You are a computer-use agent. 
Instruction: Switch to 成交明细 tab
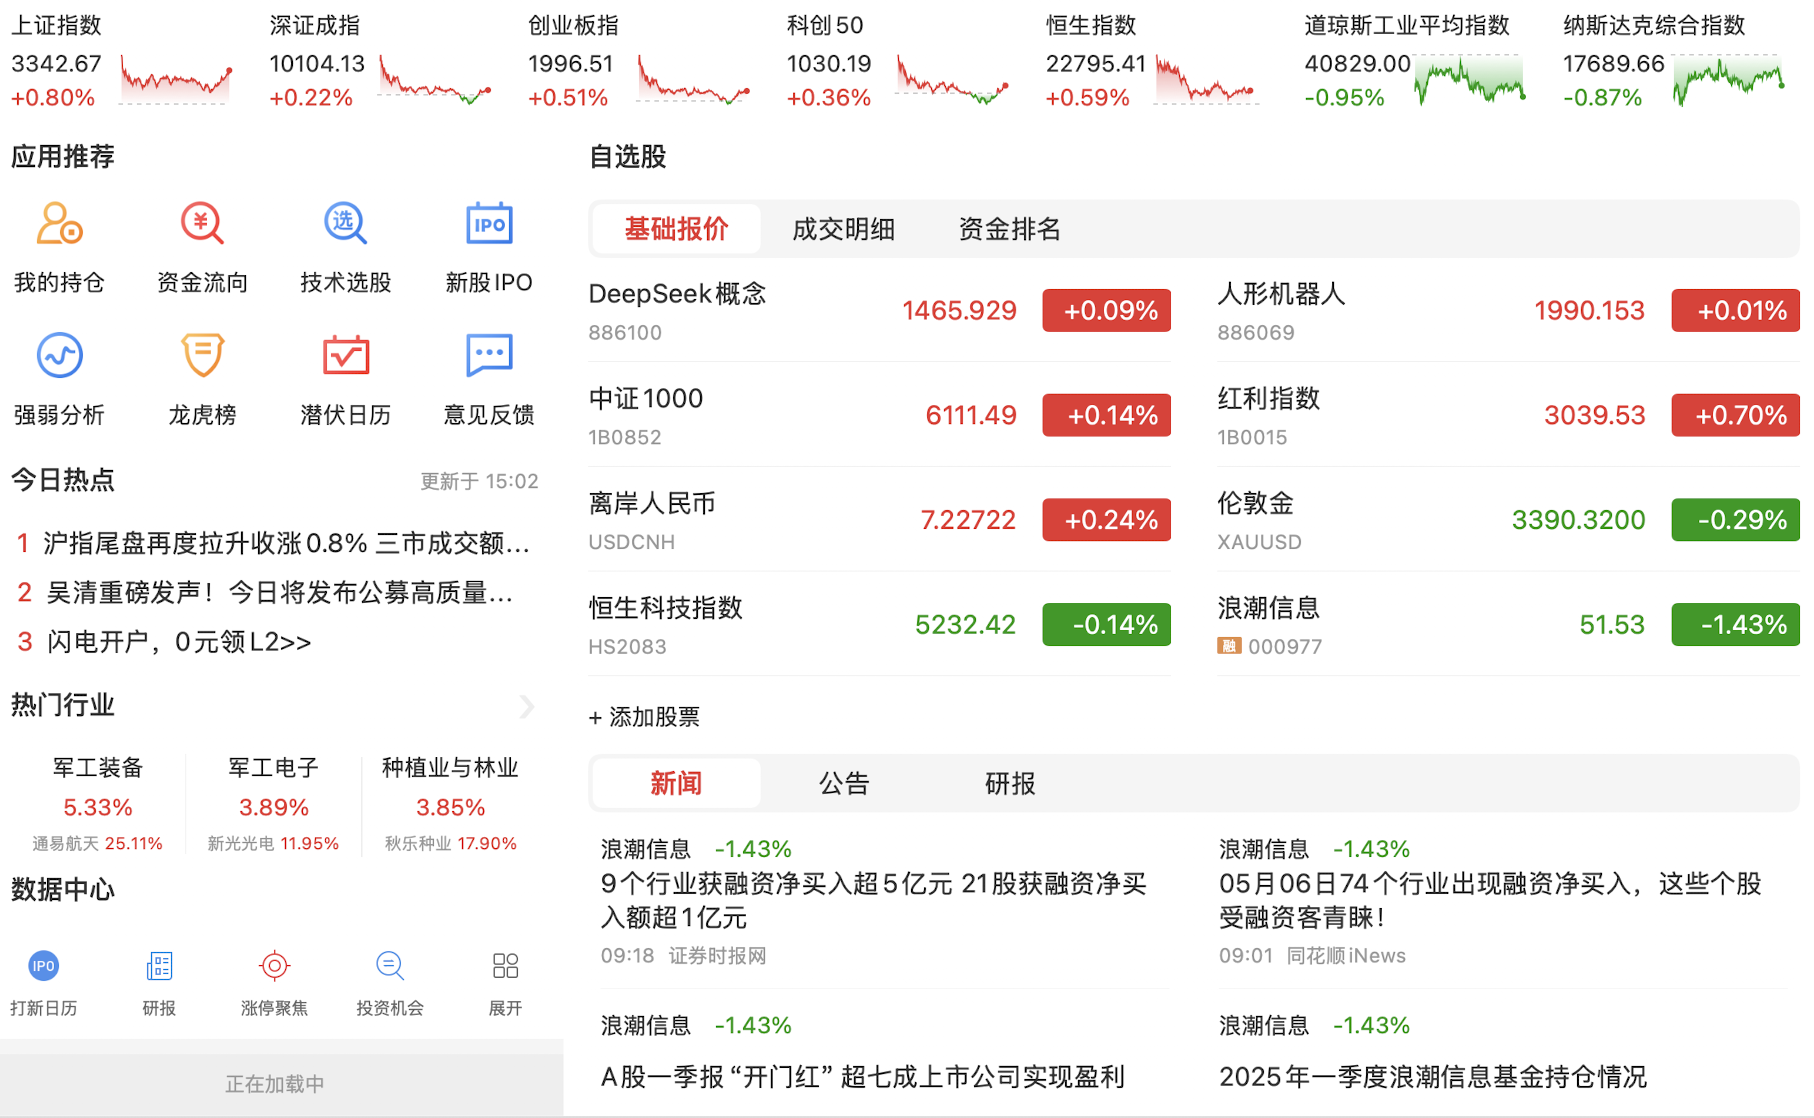[x=843, y=229]
